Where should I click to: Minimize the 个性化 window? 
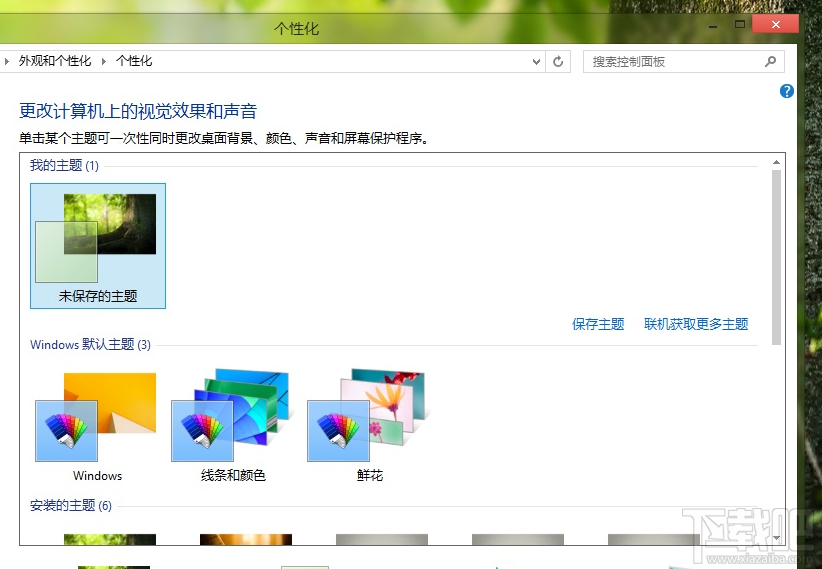(713, 25)
